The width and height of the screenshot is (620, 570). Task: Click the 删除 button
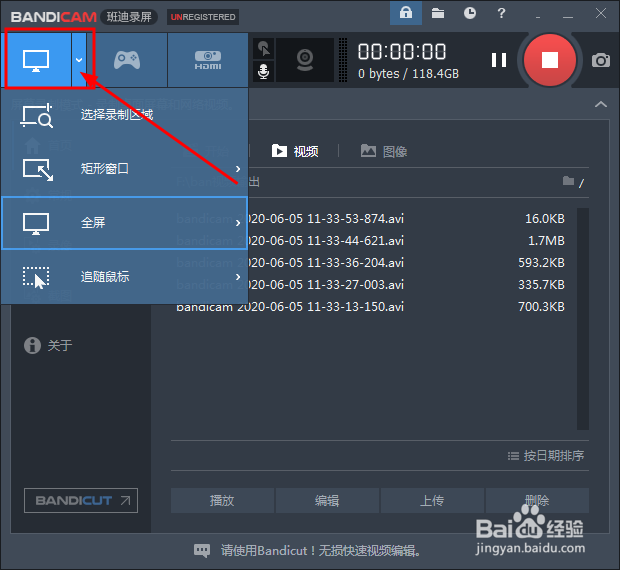(x=537, y=500)
